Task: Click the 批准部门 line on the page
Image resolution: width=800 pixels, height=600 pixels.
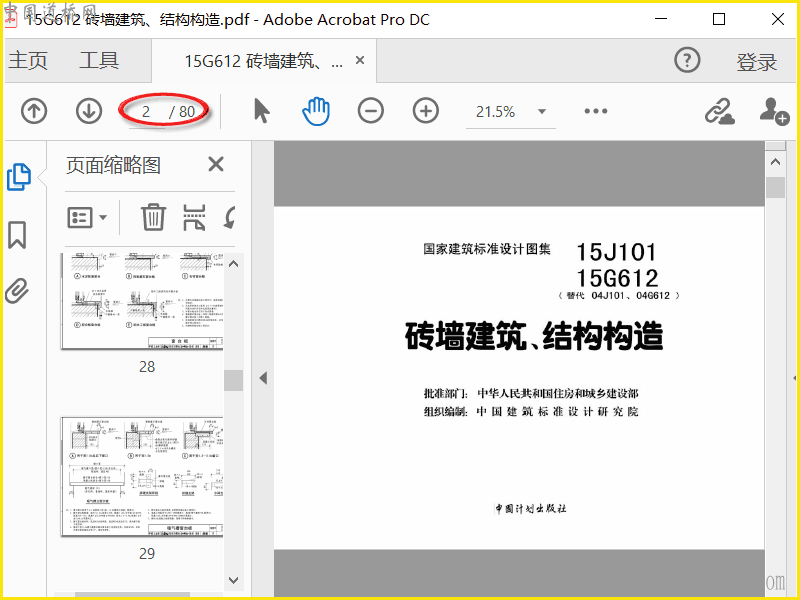Action: tap(531, 393)
